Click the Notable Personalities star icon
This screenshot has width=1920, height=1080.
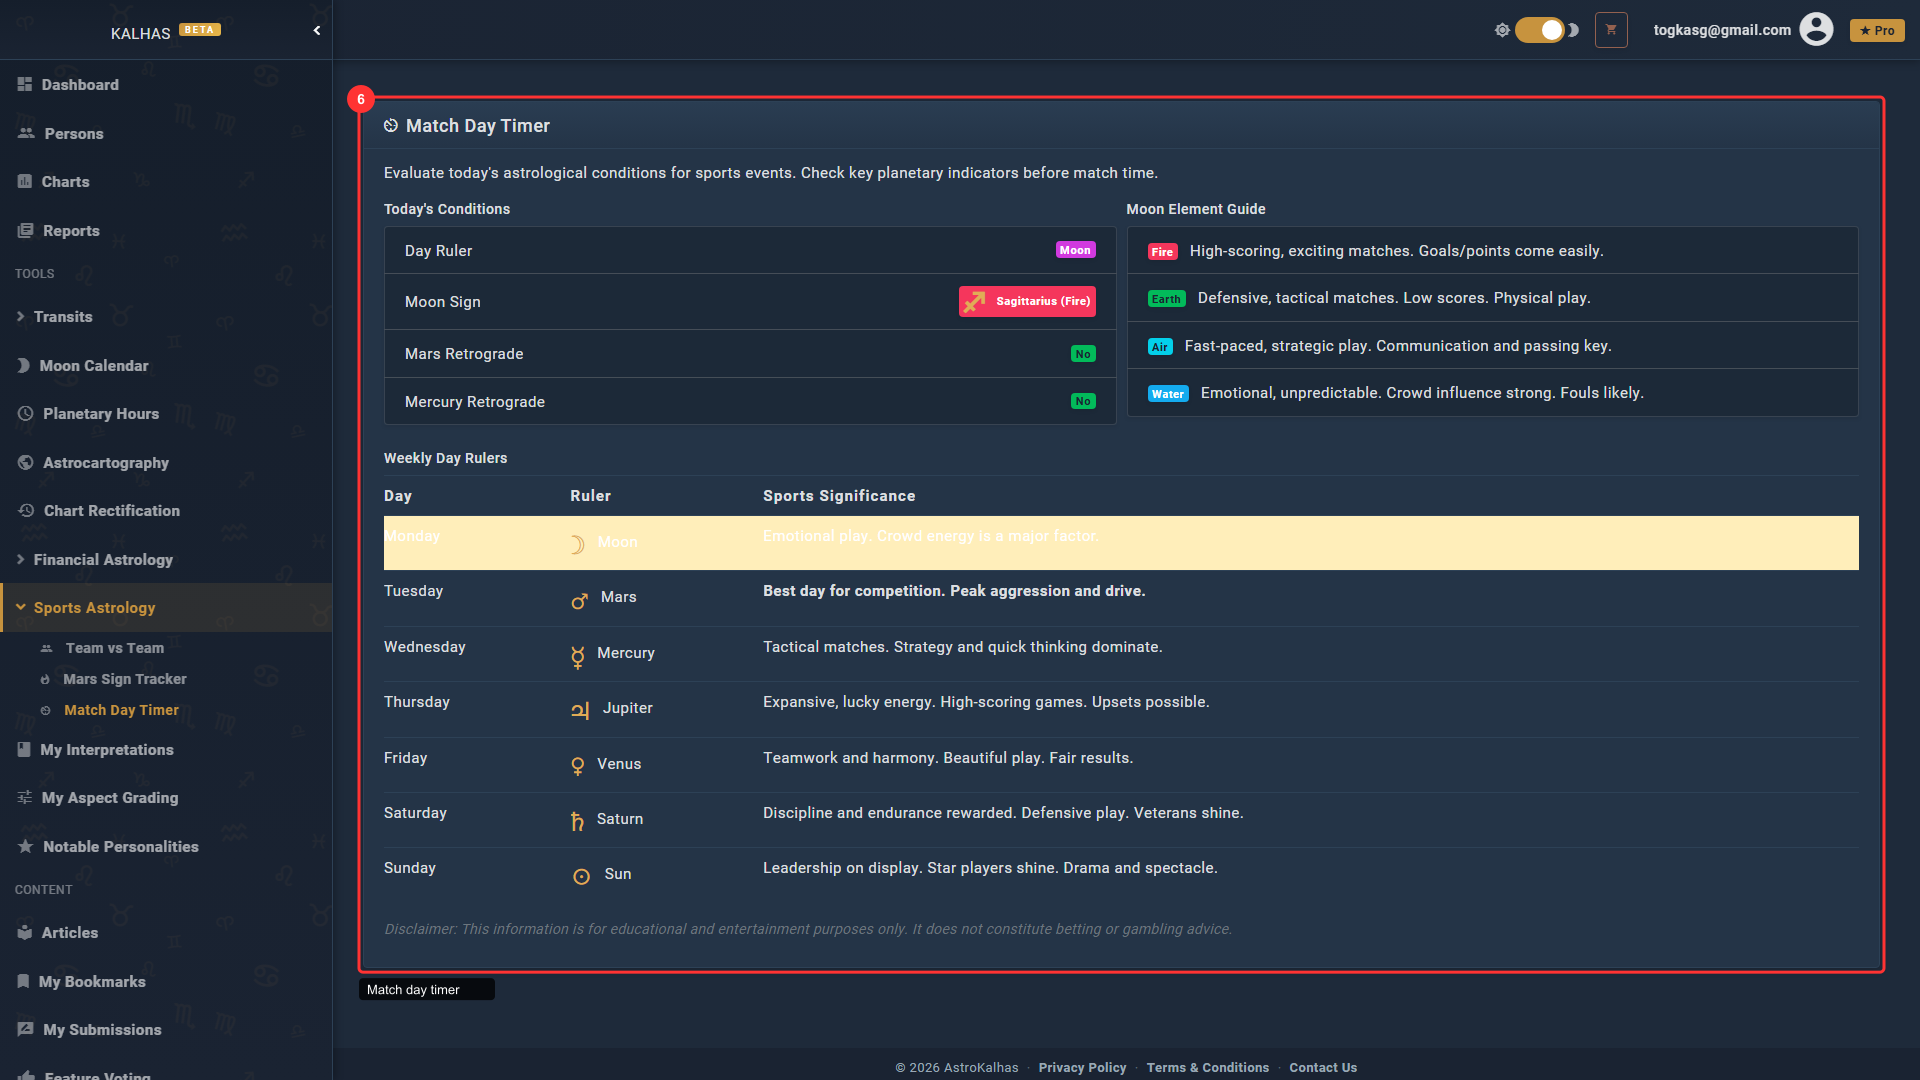(26, 847)
